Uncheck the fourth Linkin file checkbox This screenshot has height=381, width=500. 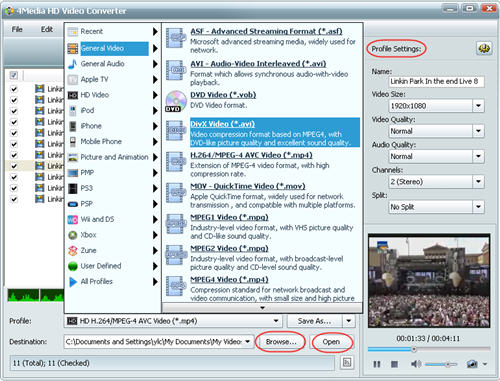pyautogui.click(x=14, y=122)
